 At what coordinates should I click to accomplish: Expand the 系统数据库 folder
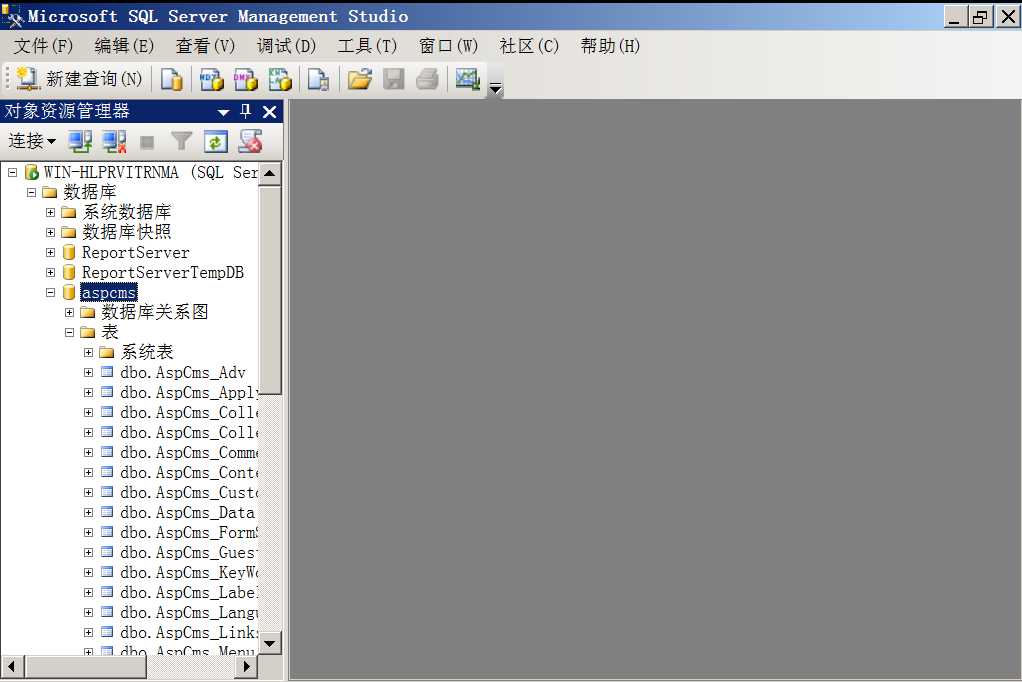[50, 213]
